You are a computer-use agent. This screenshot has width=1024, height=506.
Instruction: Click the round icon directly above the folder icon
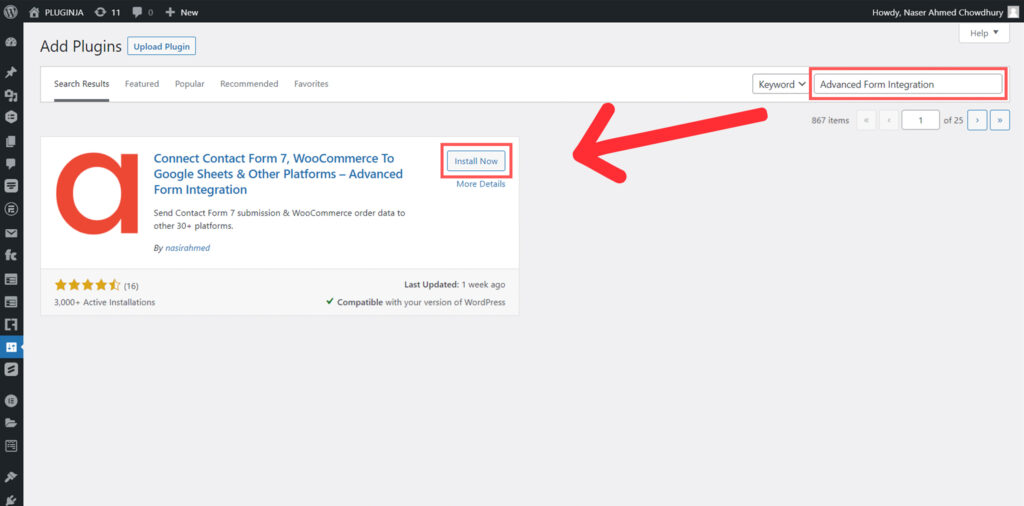[x=10, y=401]
